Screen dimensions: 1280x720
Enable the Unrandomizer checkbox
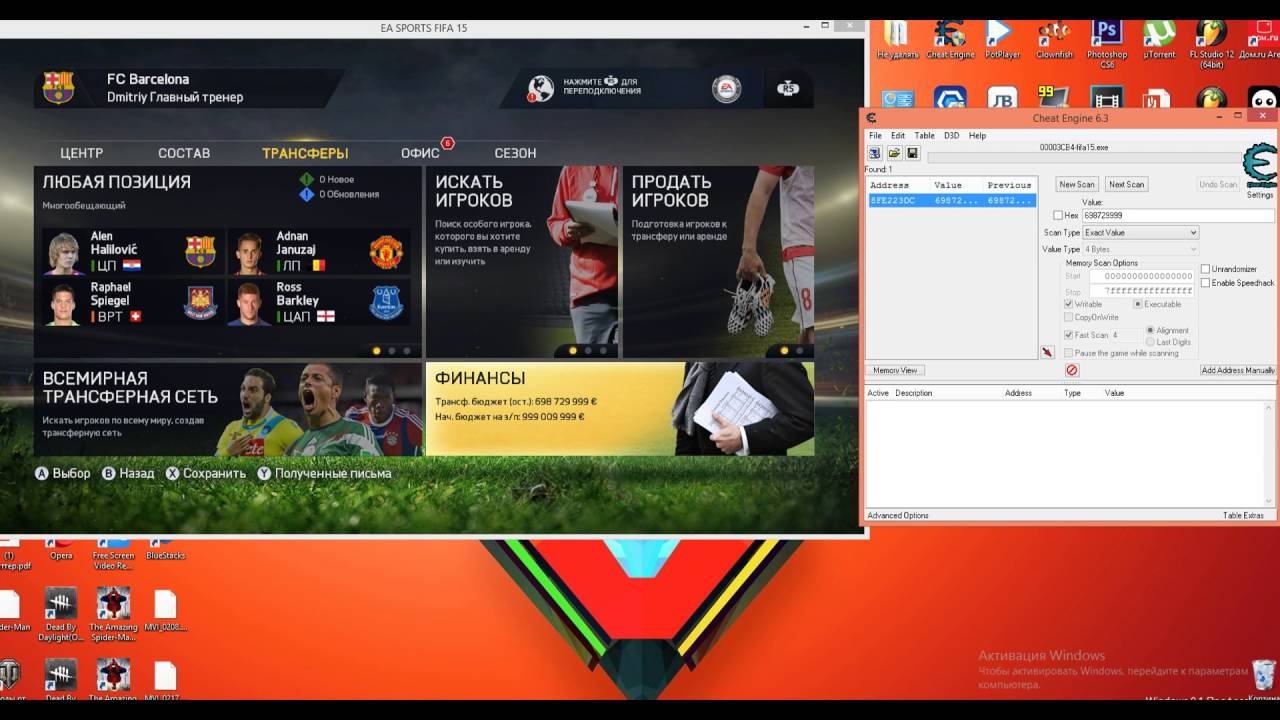coord(1205,269)
